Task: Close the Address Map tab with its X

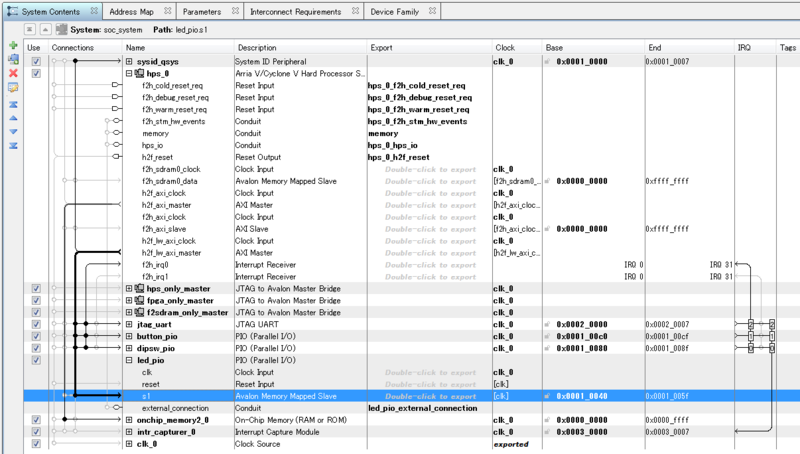Action: pyautogui.click(x=167, y=11)
